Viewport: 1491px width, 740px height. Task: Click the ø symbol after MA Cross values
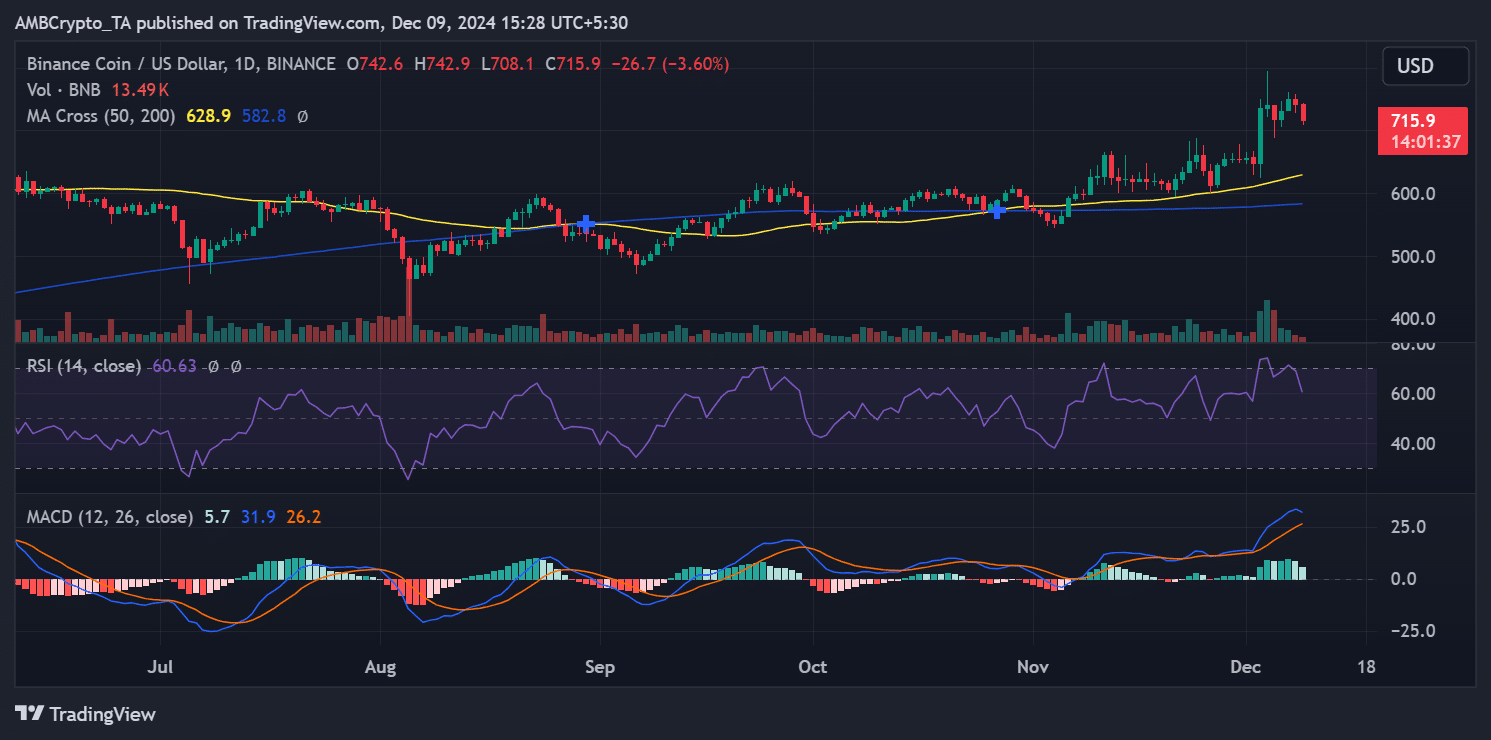[x=303, y=116]
